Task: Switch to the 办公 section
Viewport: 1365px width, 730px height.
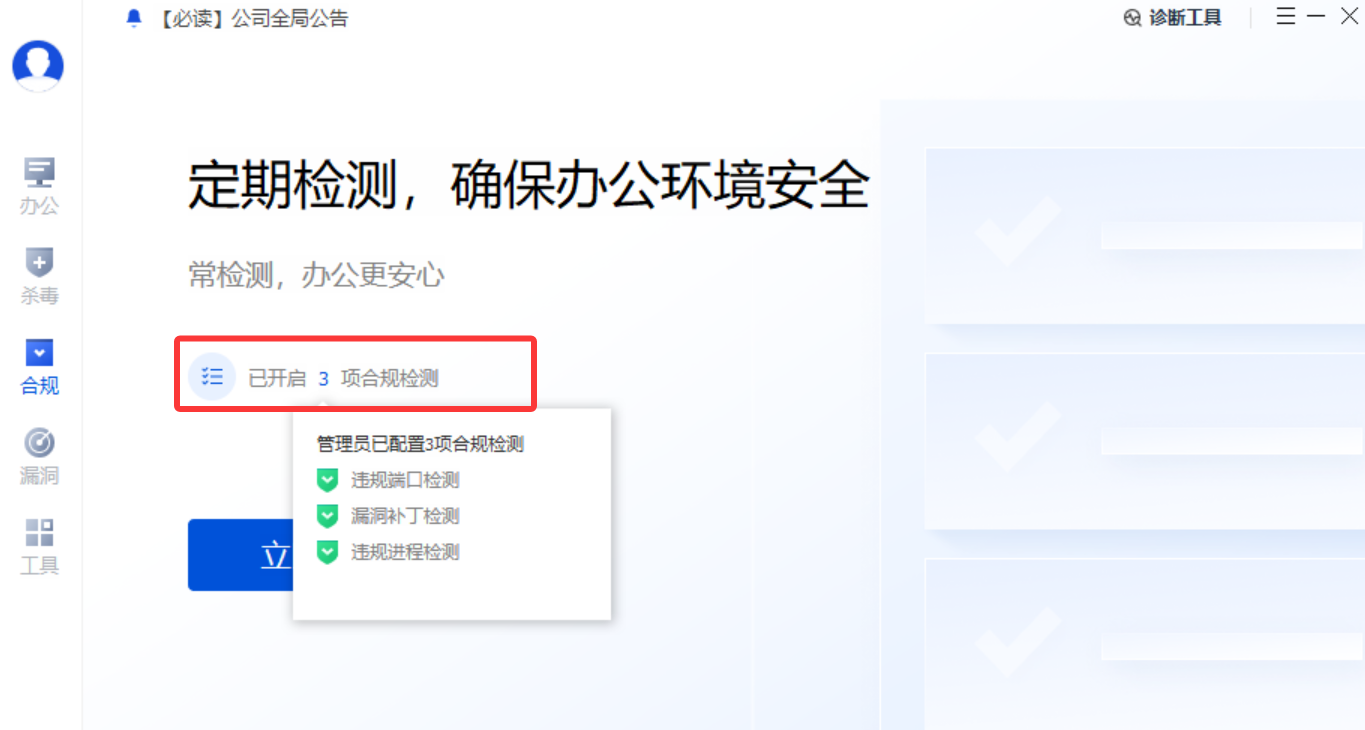Action: (39, 187)
